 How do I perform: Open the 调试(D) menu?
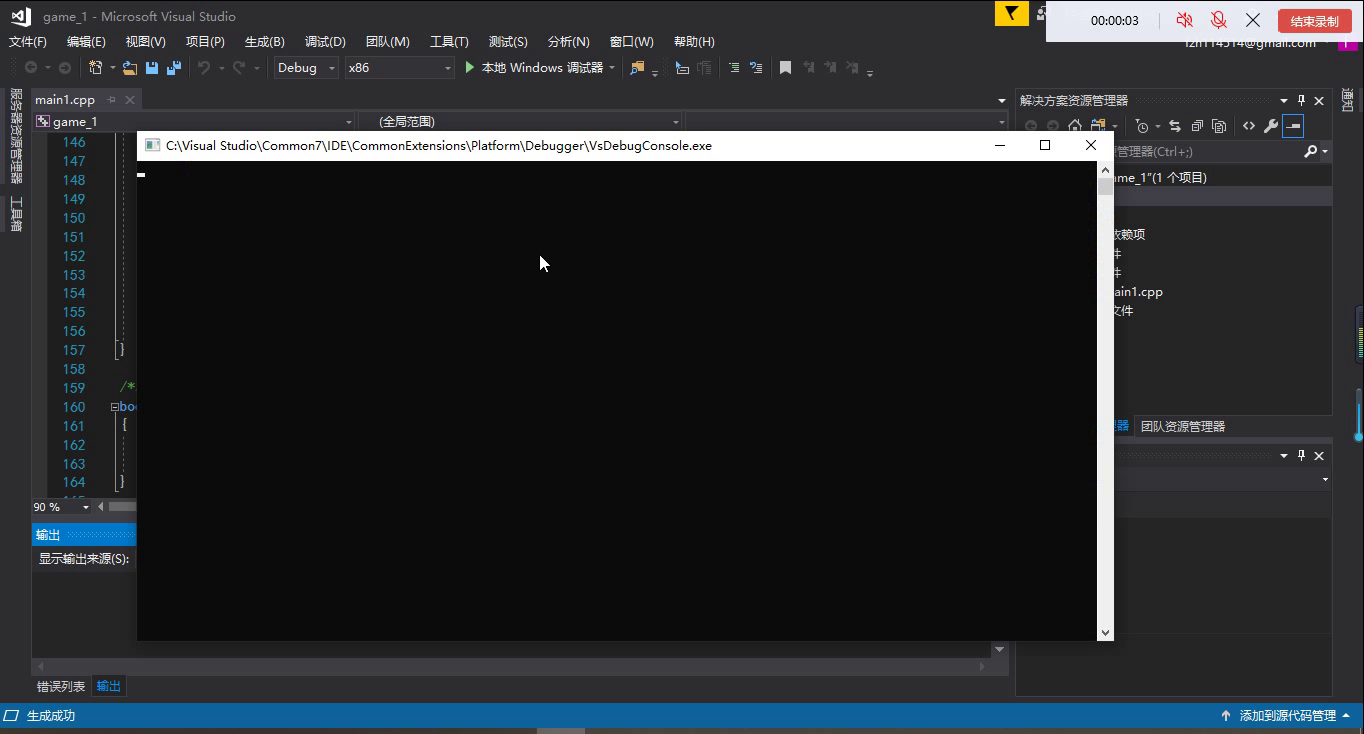325,41
